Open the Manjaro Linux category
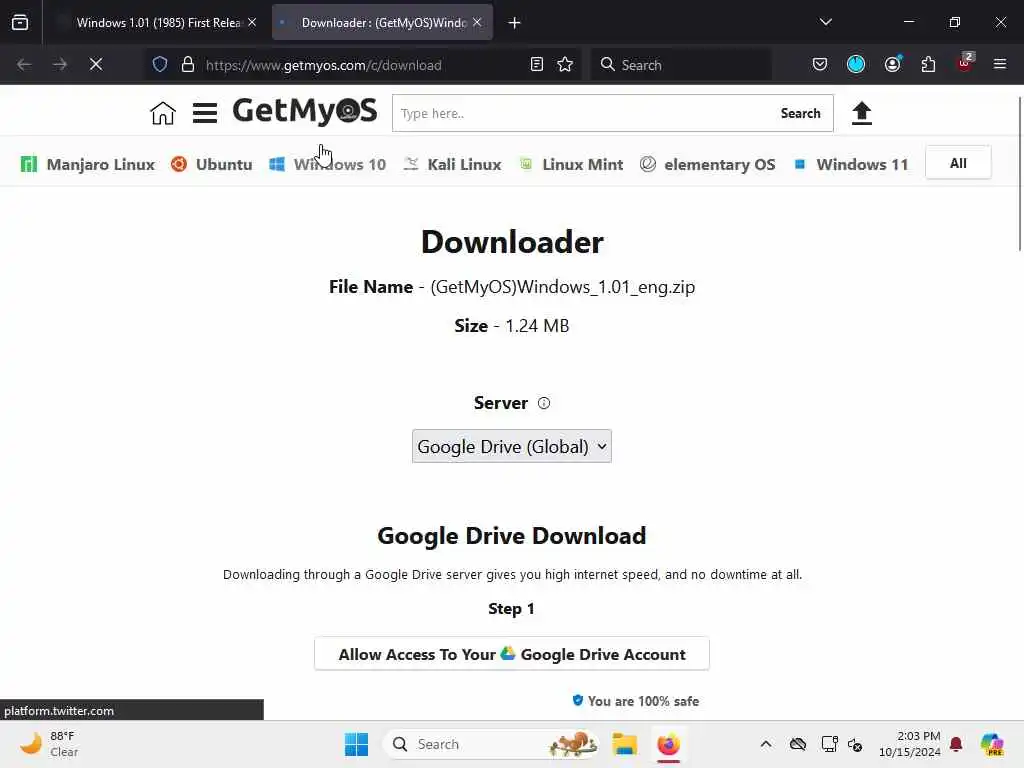Screen dimensions: 1024x768 pyautogui.click(x=88, y=164)
